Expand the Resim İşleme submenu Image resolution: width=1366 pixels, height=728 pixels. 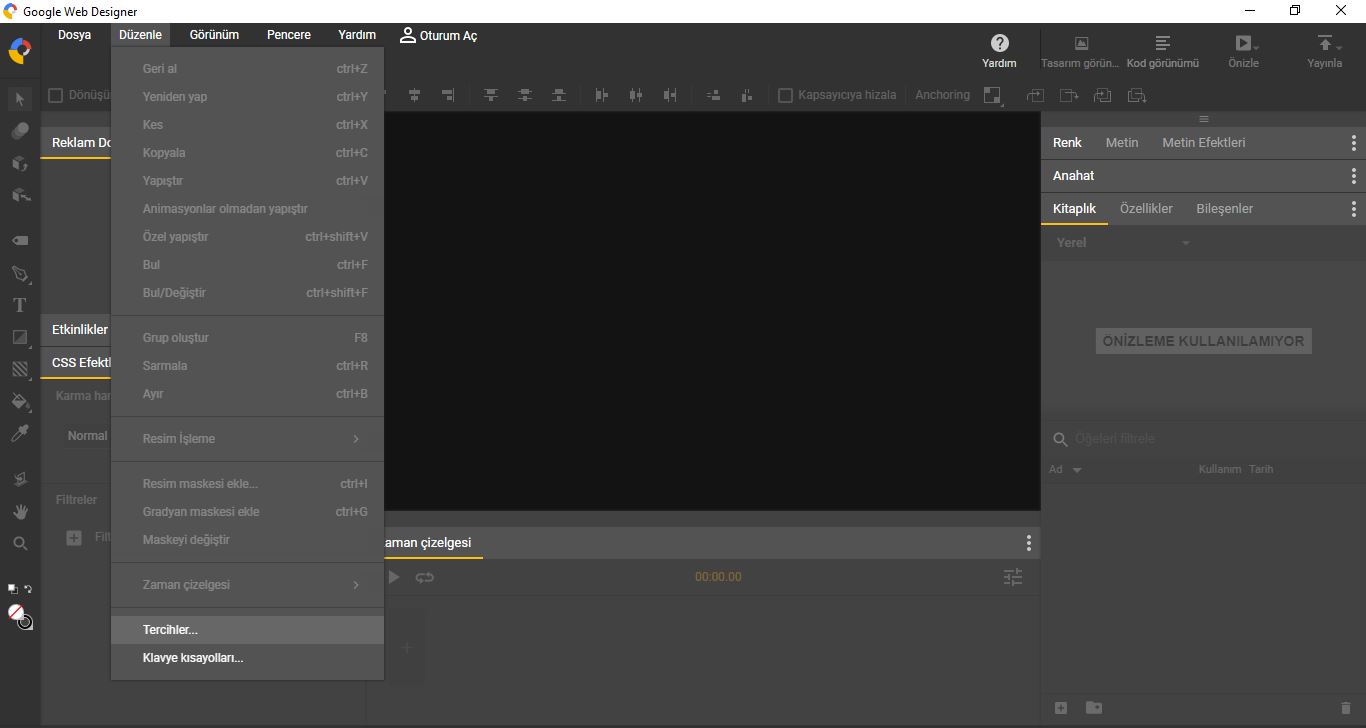tap(248, 439)
